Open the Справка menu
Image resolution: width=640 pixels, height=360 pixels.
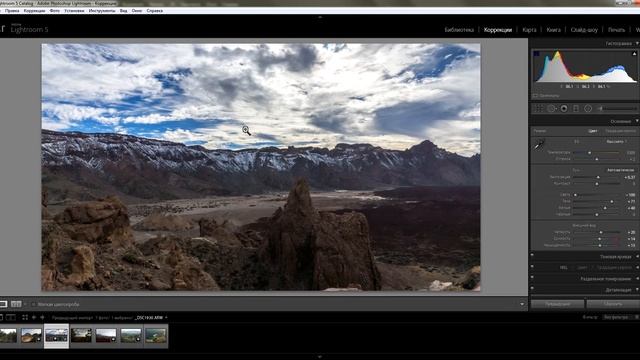pos(155,11)
